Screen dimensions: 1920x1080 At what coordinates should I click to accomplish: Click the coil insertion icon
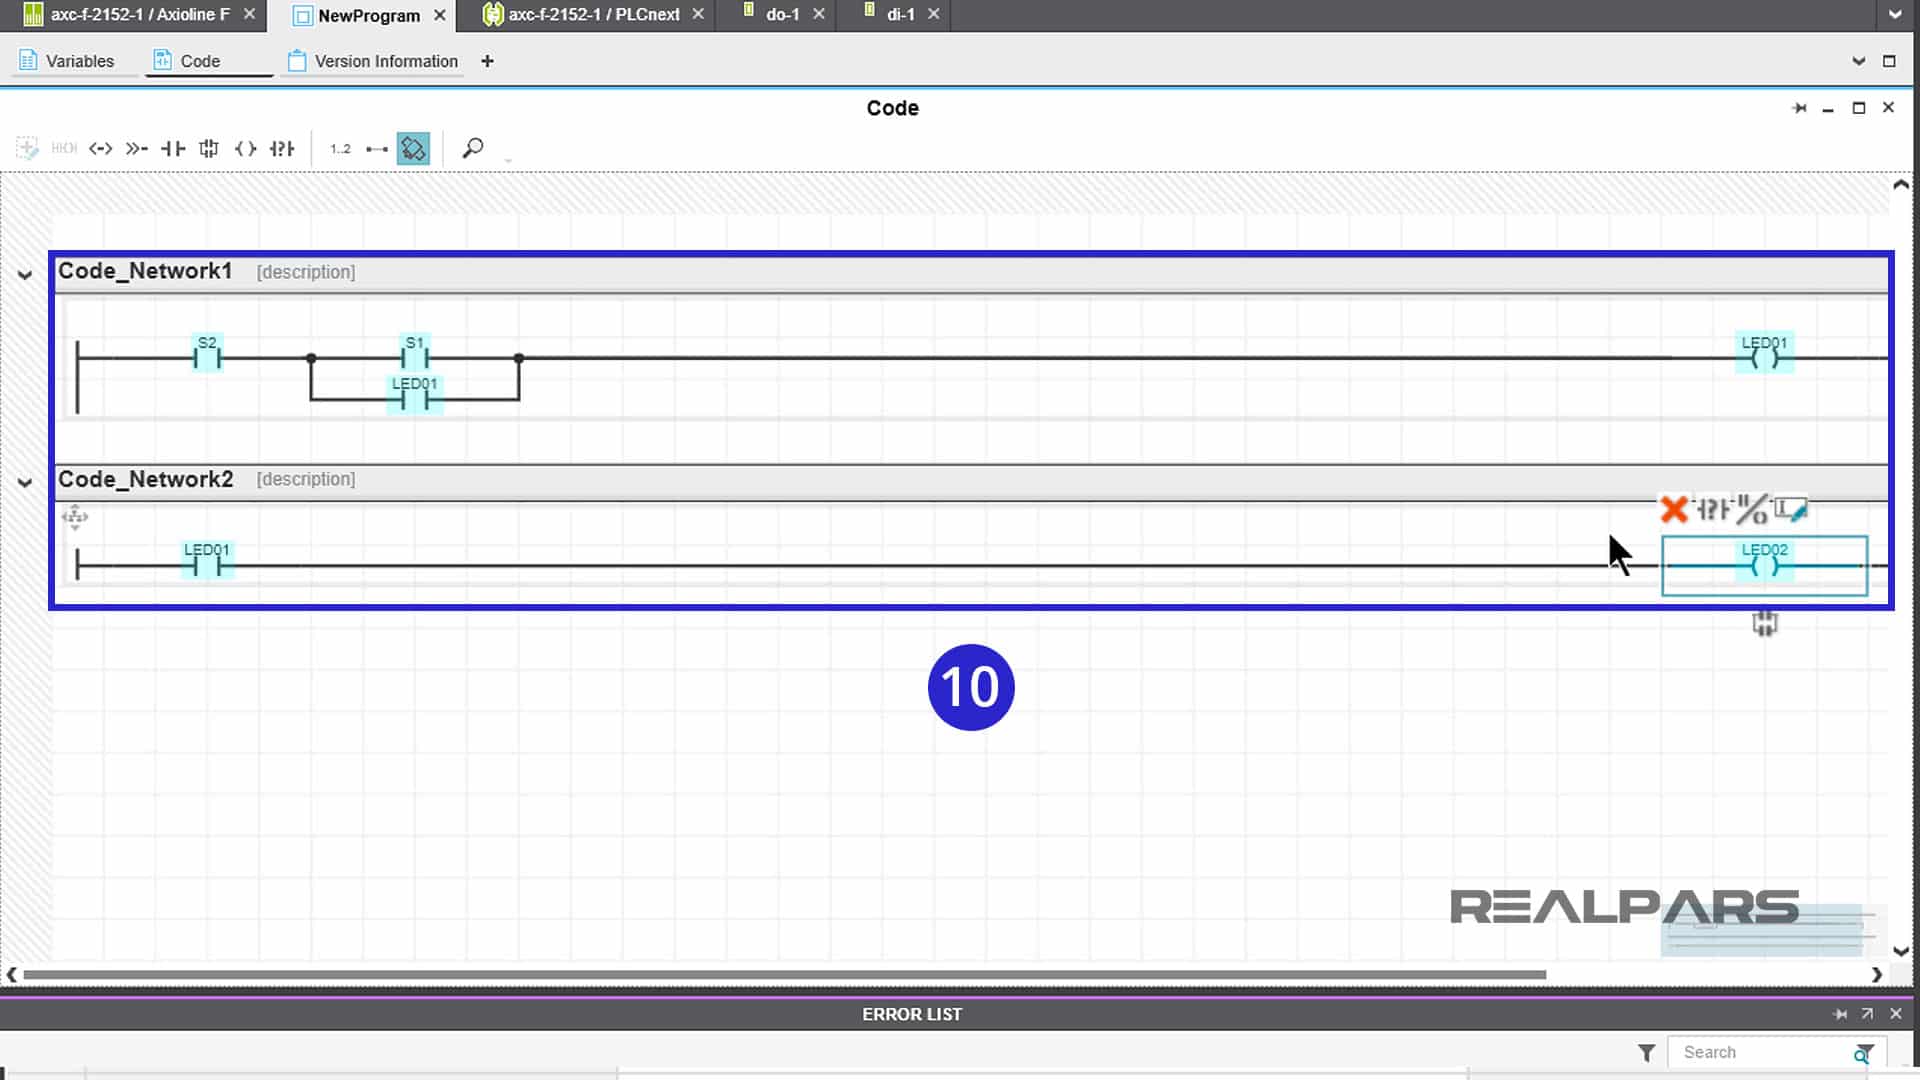pyautogui.click(x=245, y=148)
